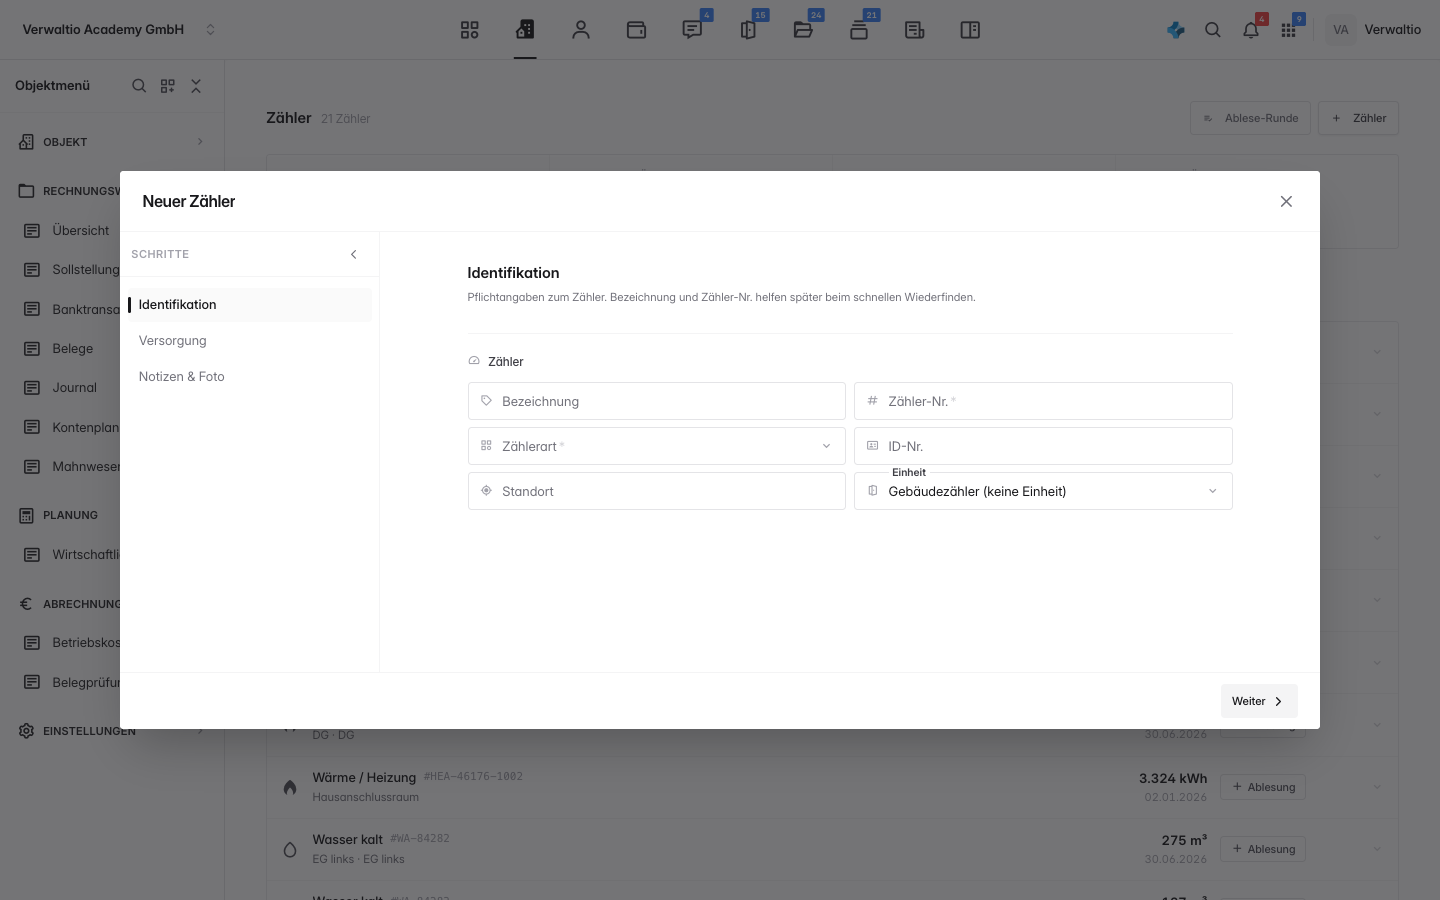Click the search icon in Objektmenü header
The image size is (1440, 900).
(x=139, y=86)
